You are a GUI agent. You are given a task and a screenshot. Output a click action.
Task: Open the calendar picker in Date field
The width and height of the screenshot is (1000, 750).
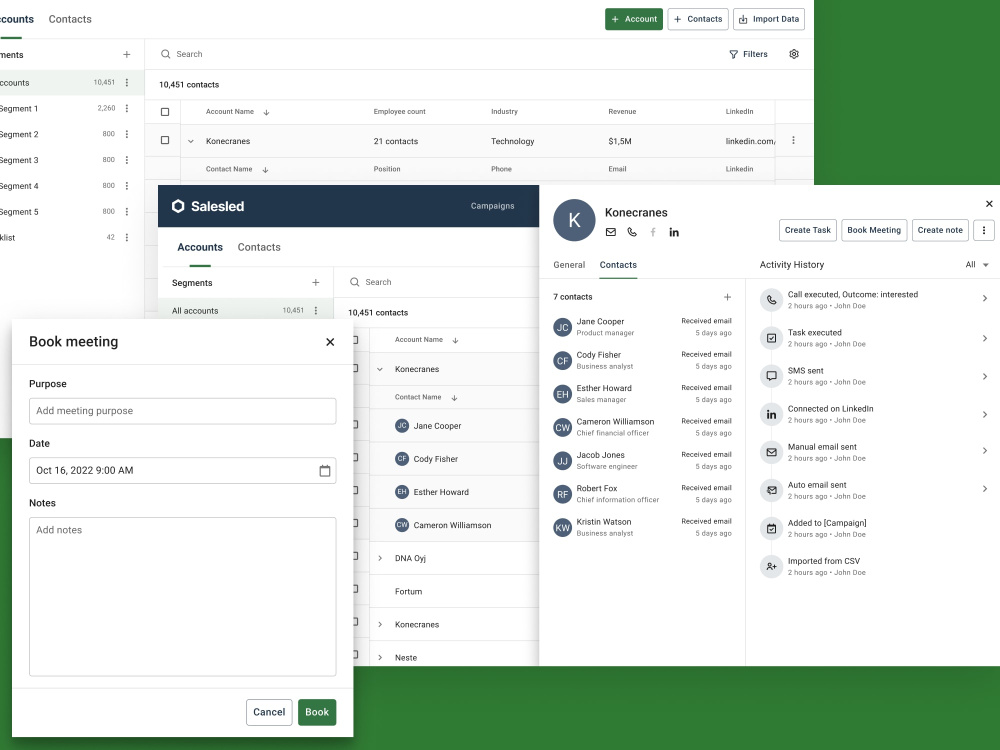[325, 471]
